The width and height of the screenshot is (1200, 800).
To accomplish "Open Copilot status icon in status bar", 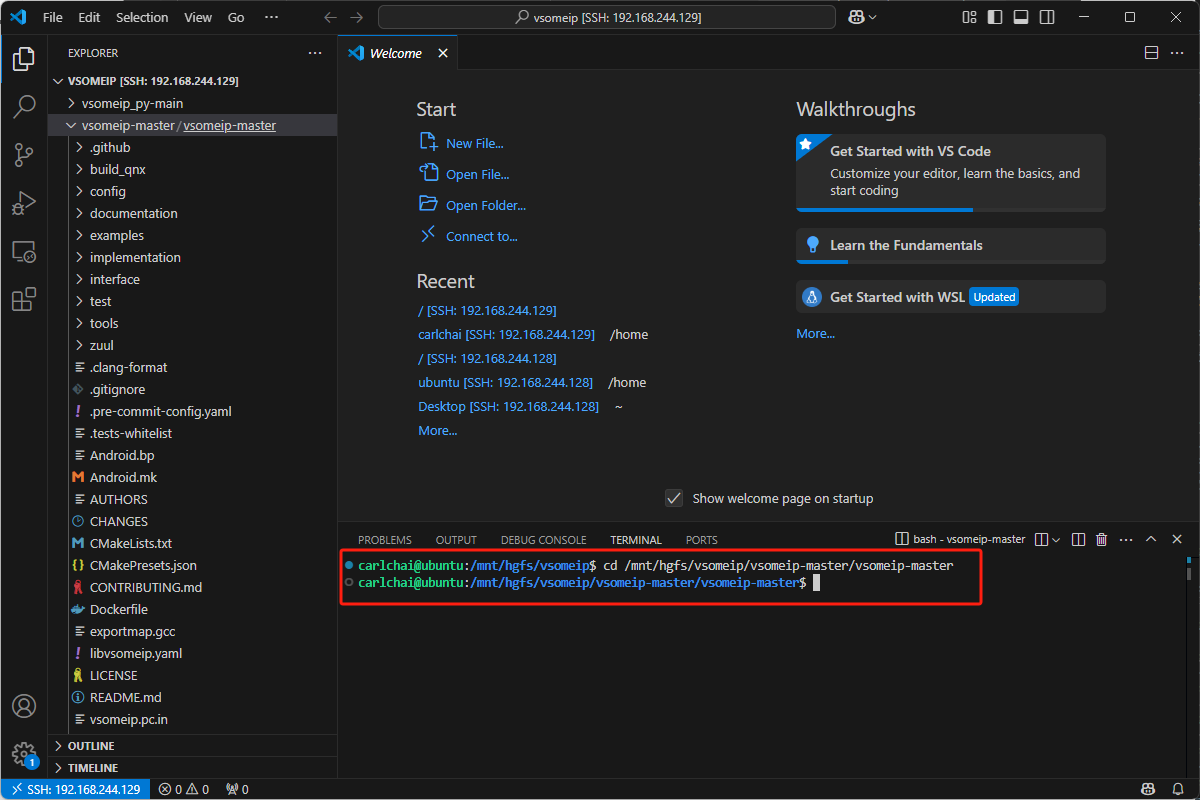I will (1148, 789).
